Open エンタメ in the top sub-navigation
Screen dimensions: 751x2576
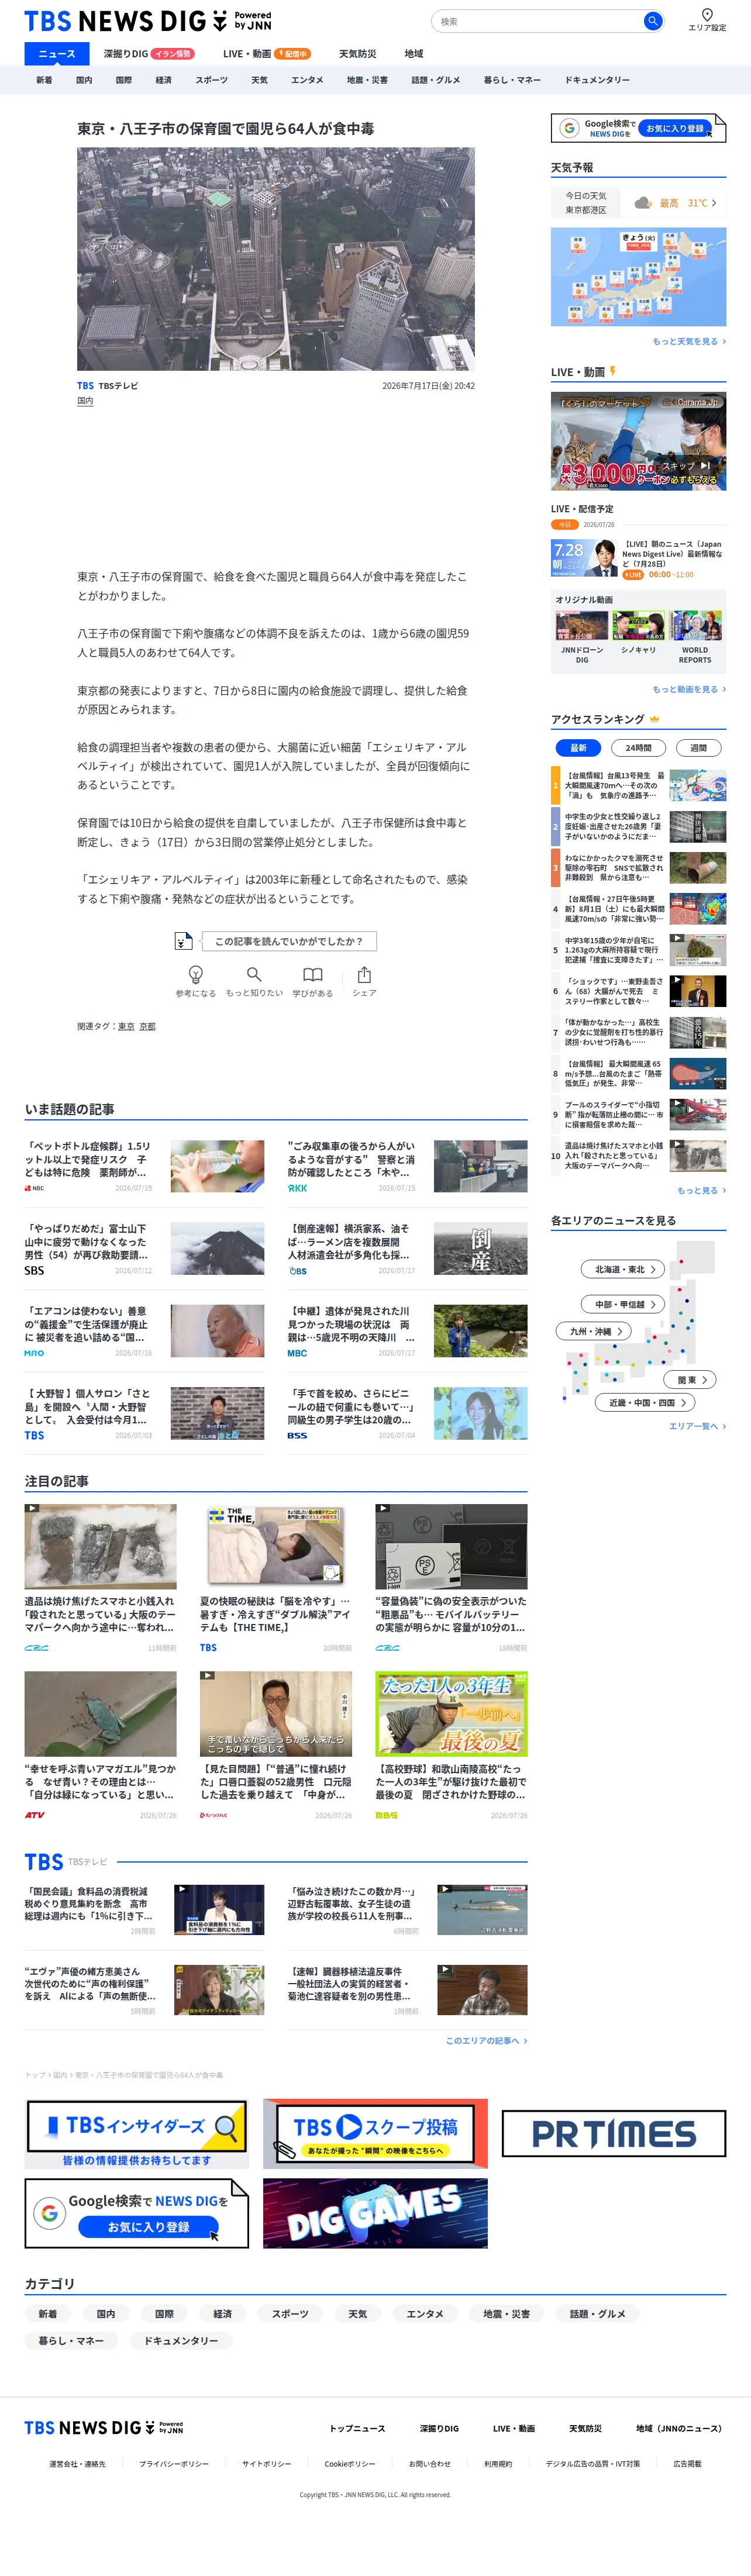pyautogui.click(x=307, y=80)
